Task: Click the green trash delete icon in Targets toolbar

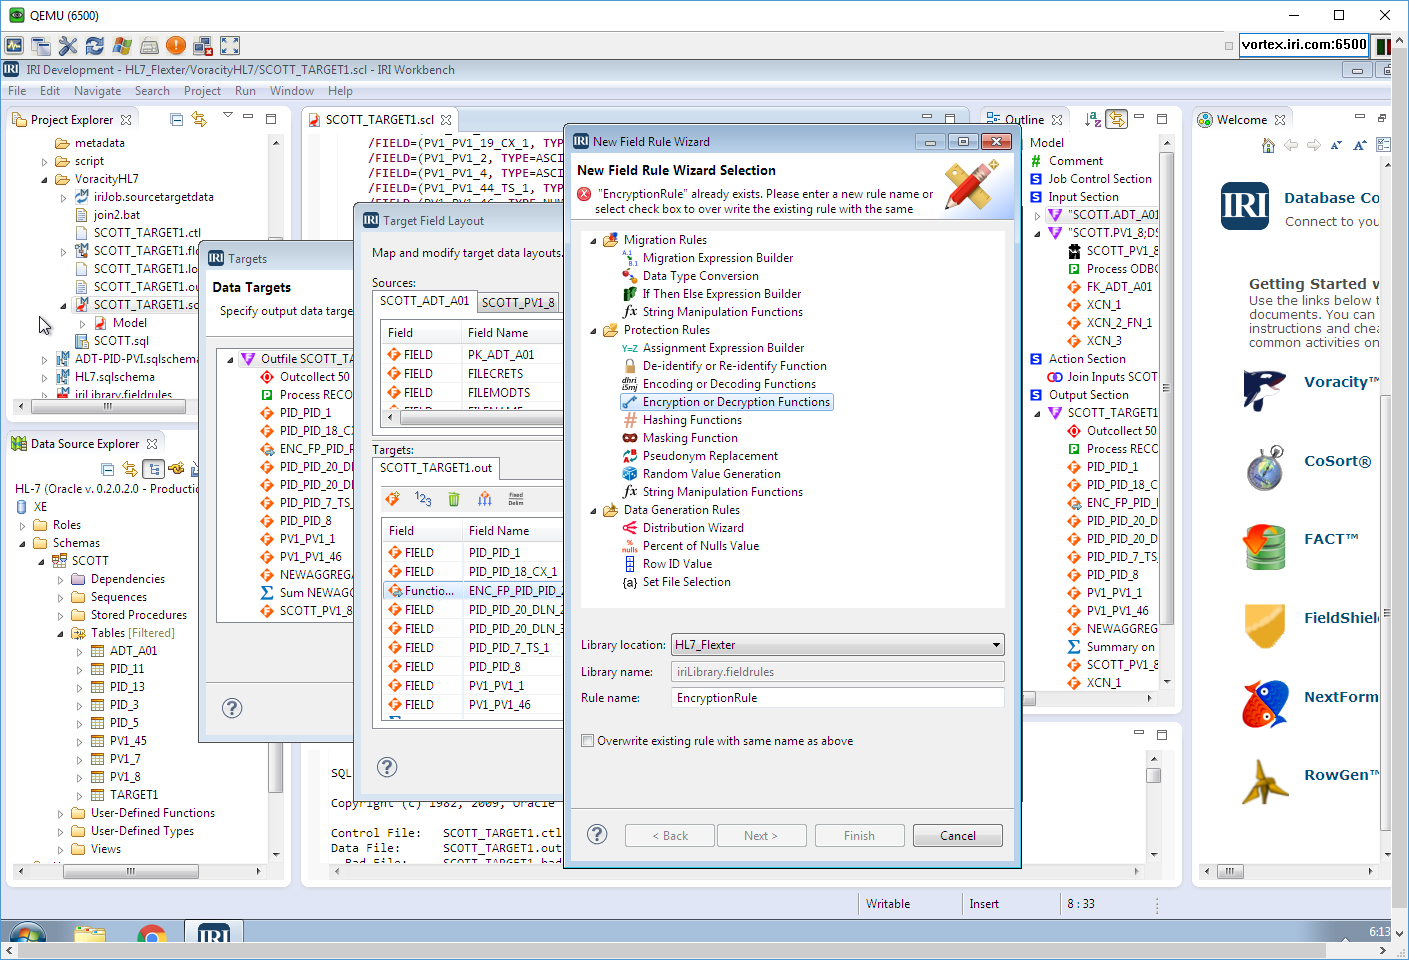Action: 454,498
